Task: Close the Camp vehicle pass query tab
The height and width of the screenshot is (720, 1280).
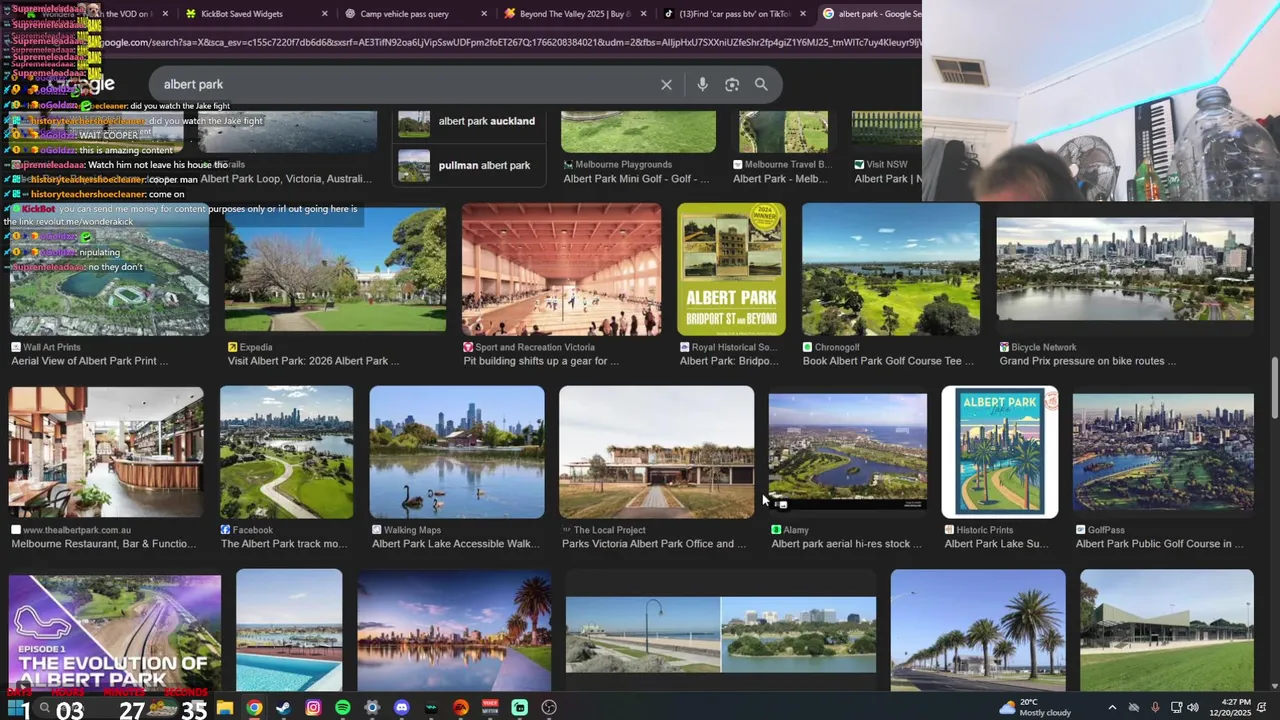Action: pos(484,14)
